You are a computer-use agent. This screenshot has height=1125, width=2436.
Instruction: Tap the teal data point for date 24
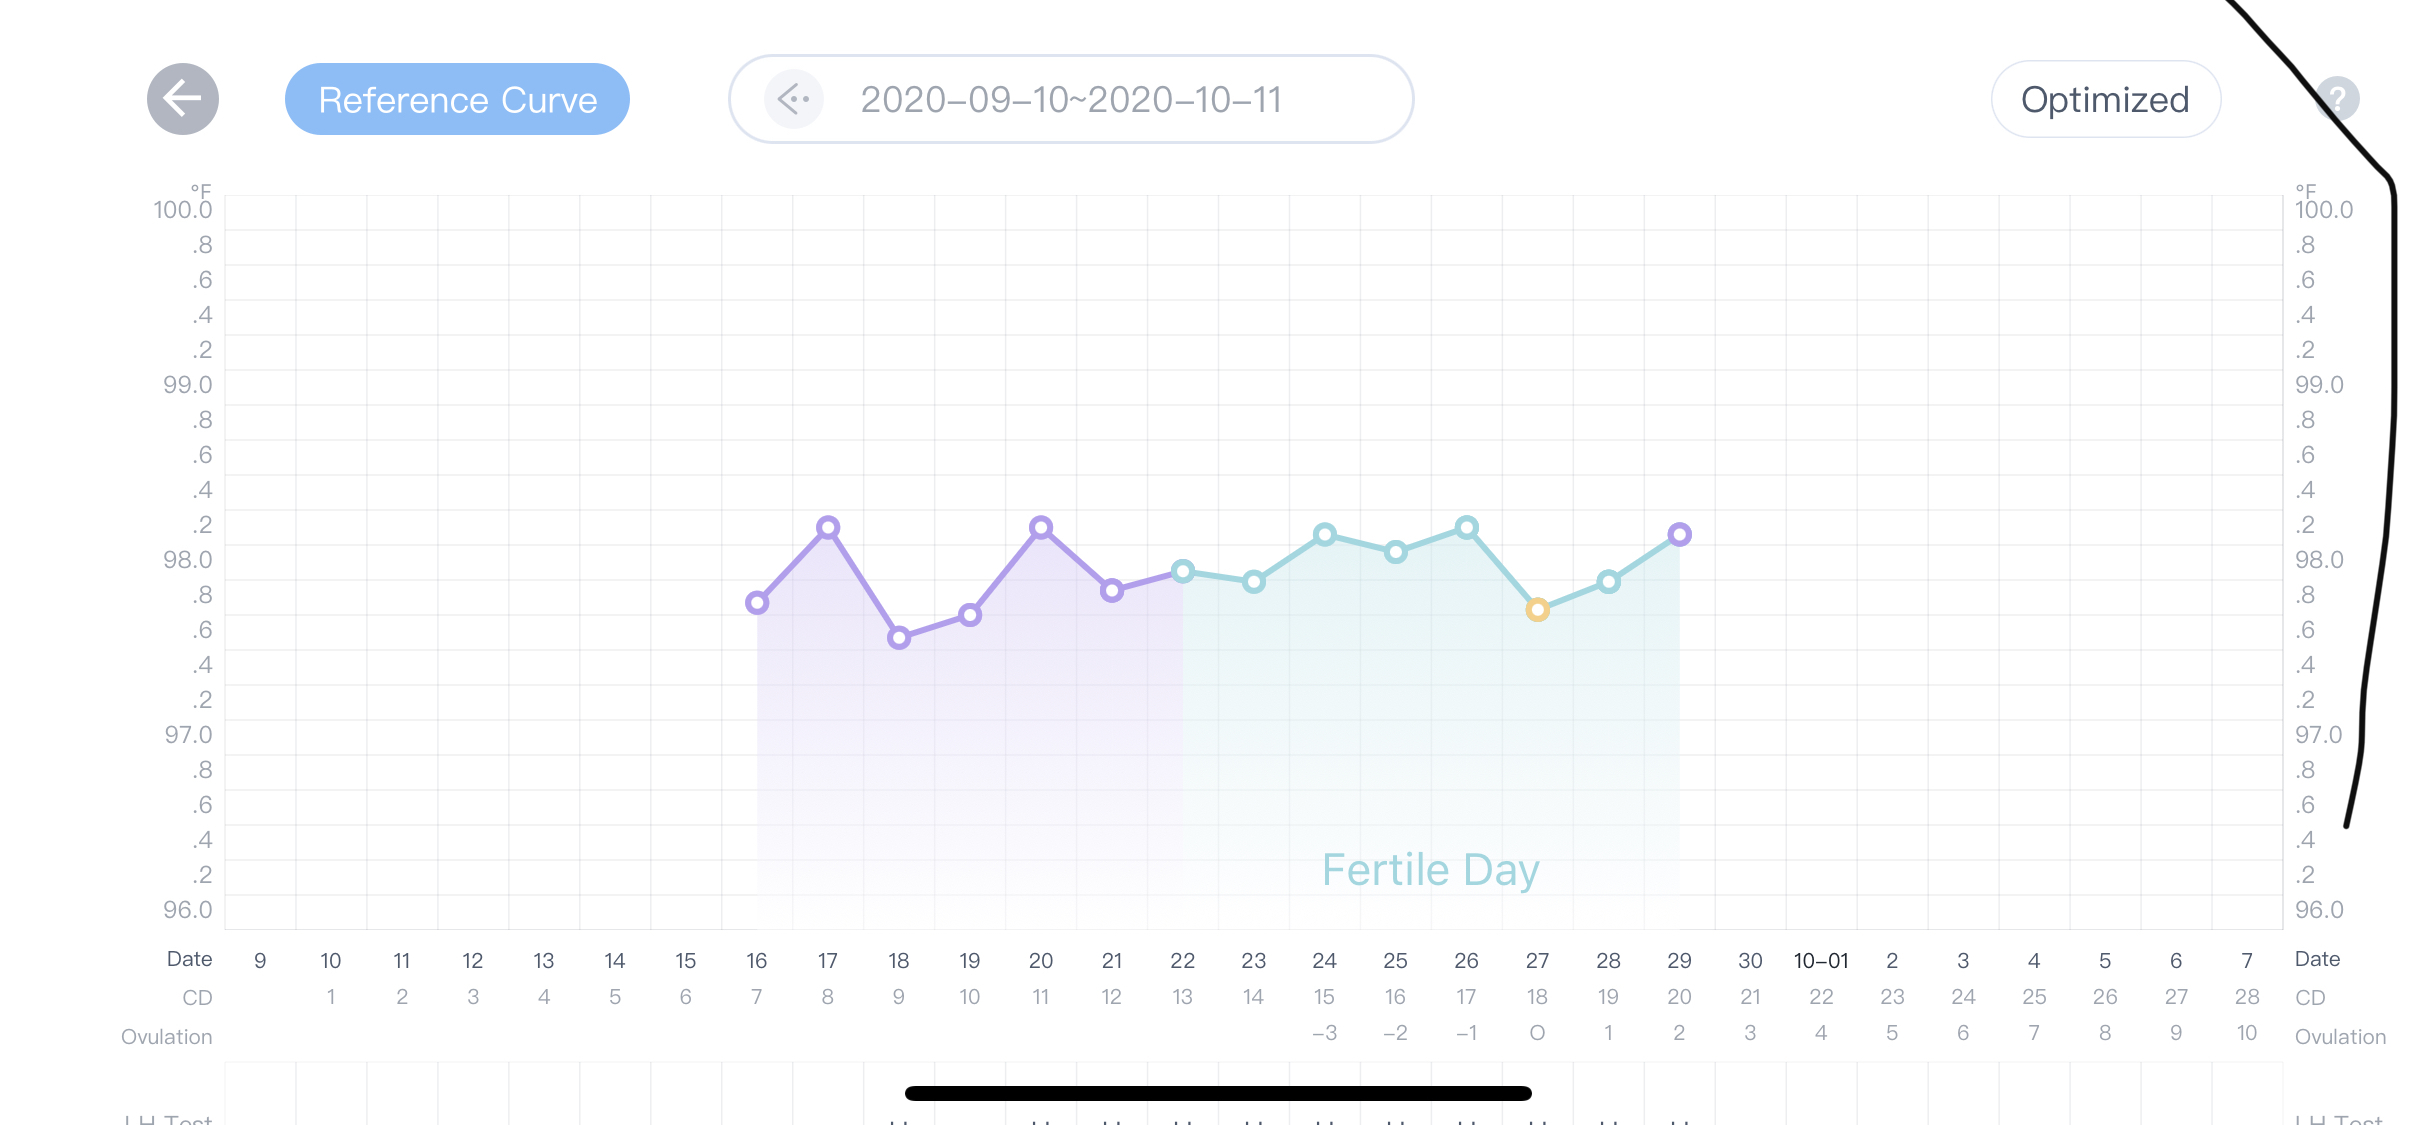tap(1324, 535)
